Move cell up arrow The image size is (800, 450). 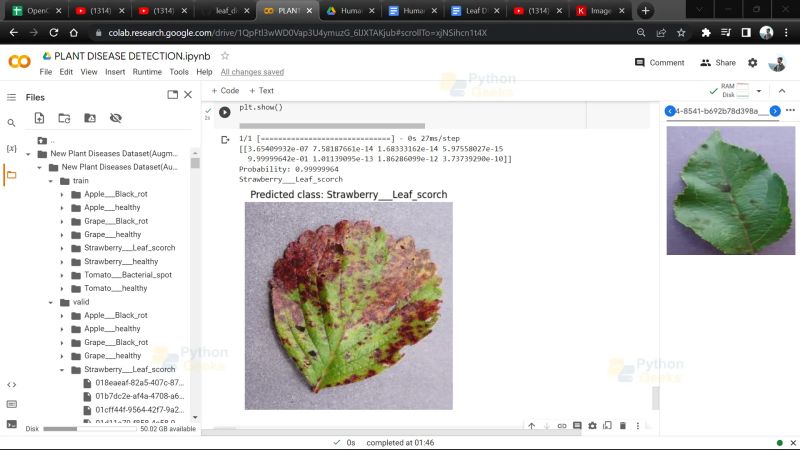(x=532, y=426)
